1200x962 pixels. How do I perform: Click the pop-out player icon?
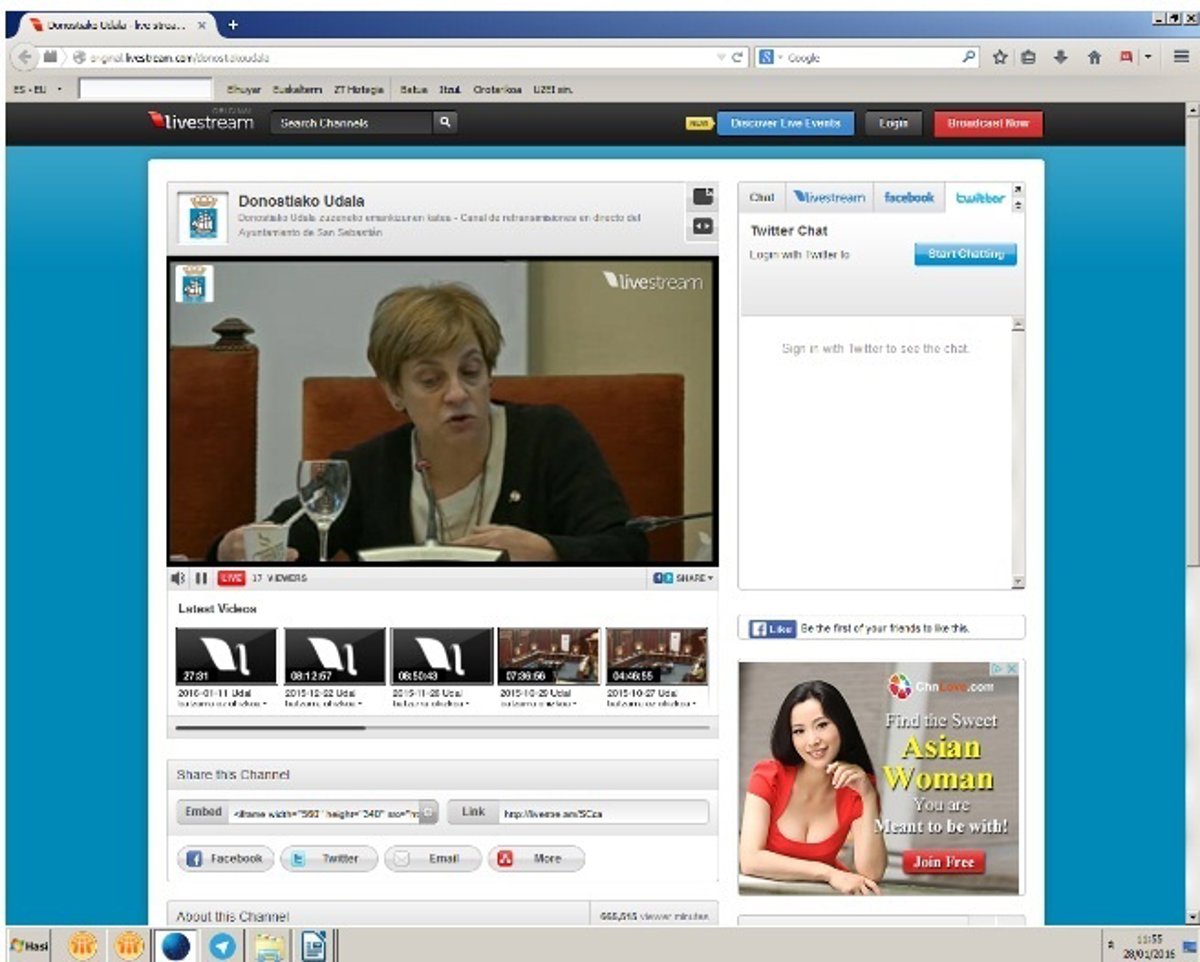coord(703,197)
